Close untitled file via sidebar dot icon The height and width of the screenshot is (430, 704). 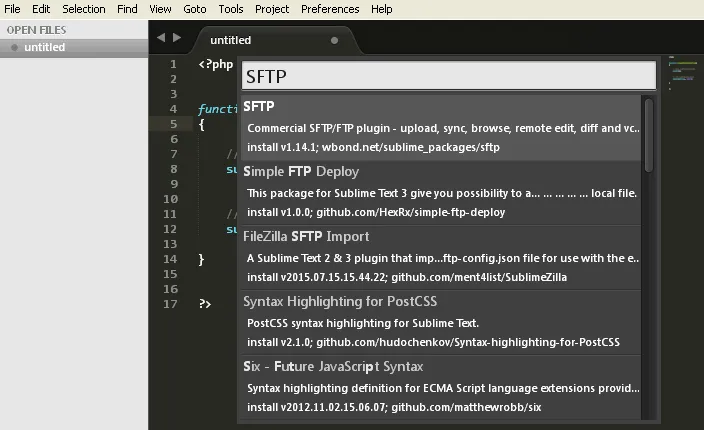click(x=14, y=47)
